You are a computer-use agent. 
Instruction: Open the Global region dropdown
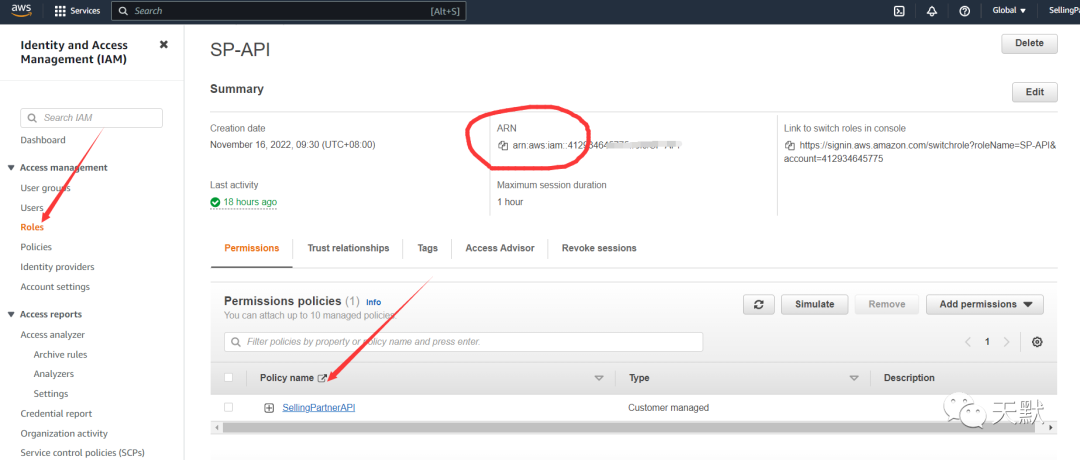coord(1009,11)
